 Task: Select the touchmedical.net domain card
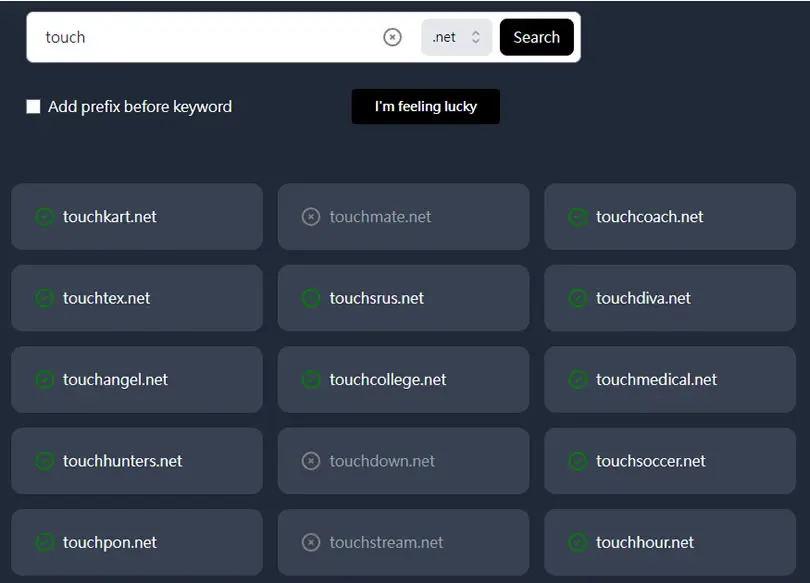(x=670, y=380)
